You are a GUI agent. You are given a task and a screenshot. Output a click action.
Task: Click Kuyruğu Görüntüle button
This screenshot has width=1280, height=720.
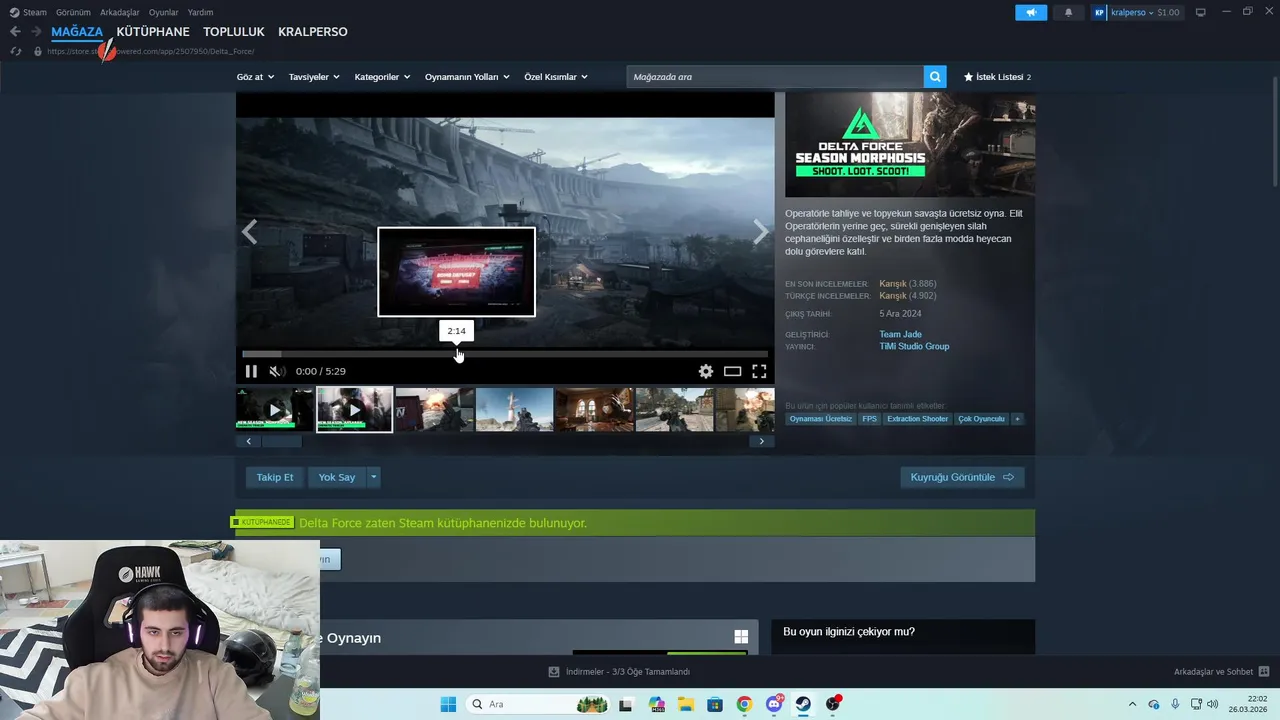point(962,477)
